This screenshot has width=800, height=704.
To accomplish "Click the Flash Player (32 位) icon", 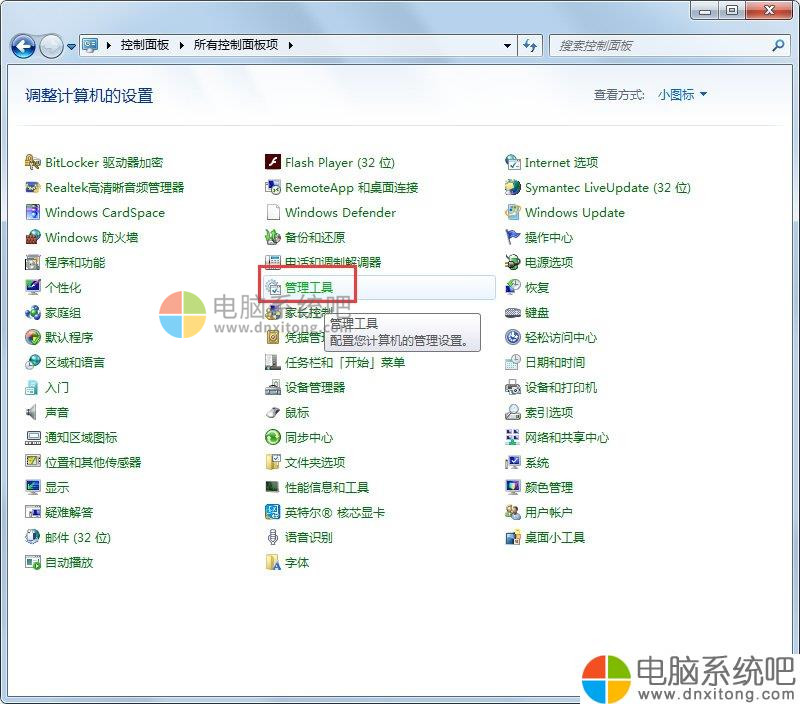I will 273,163.
